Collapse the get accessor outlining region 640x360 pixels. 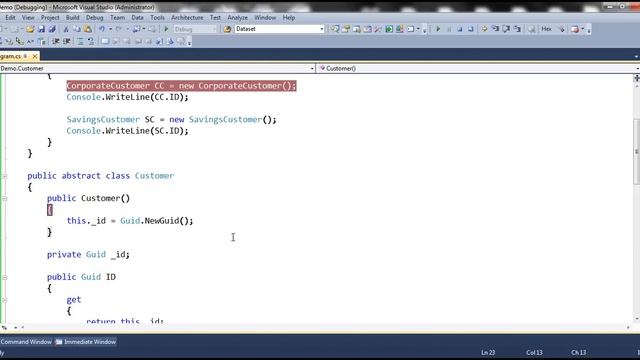coord(5,300)
